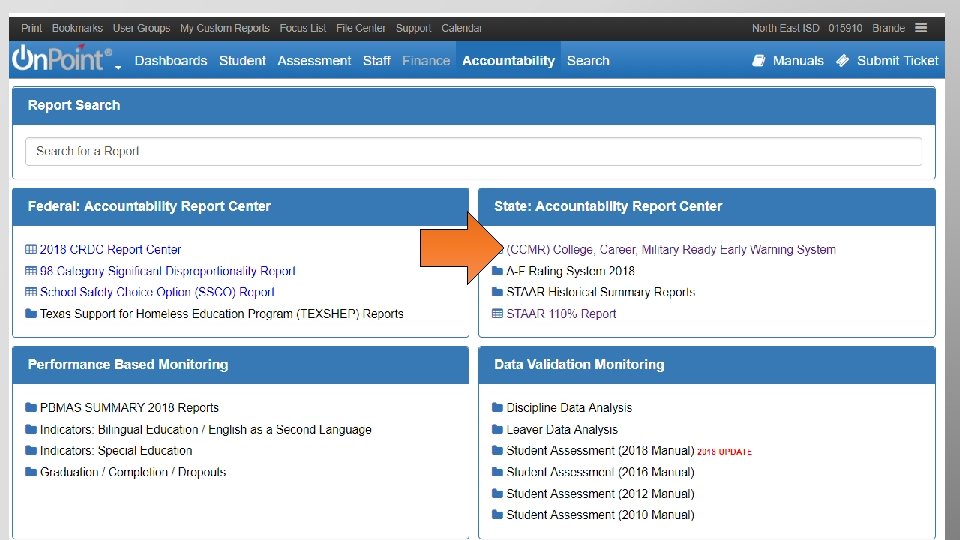The image size is (960, 540).
Task: Open the Dashboards menu
Action: coord(171,61)
